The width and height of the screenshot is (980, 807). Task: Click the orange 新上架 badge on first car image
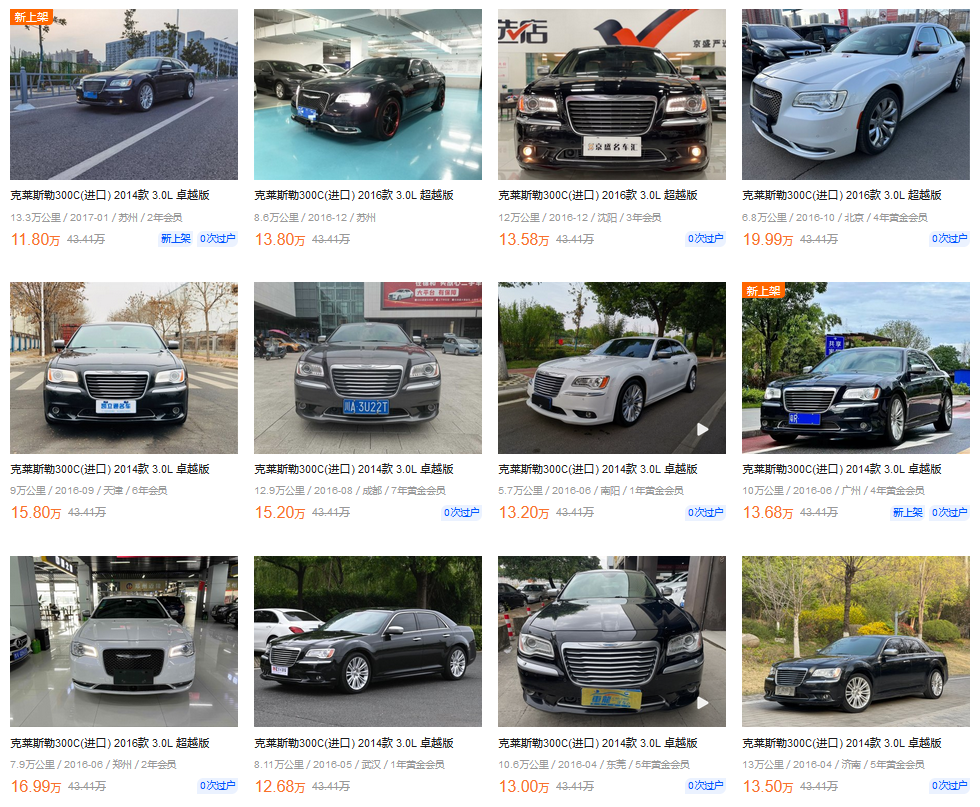pyautogui.click(x=31, y=17)
